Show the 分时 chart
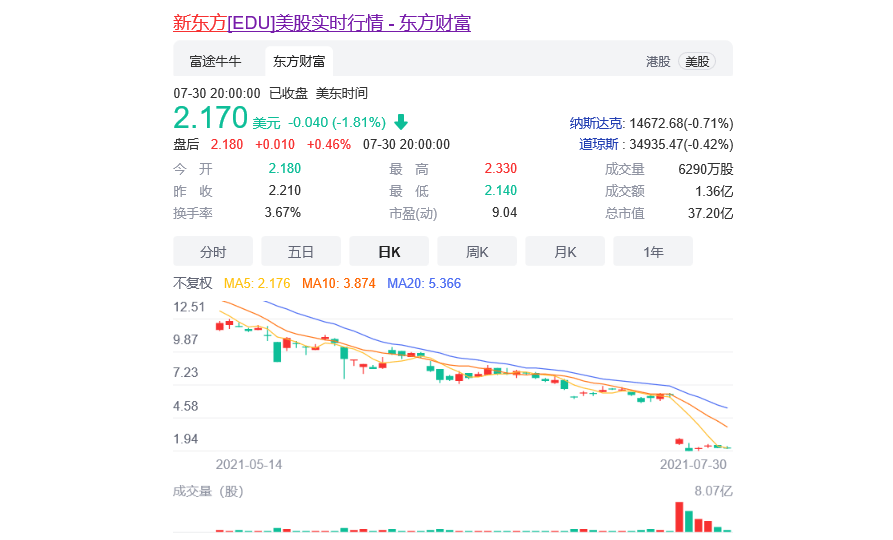The image size is (893, 540). [x=213, y=251]
